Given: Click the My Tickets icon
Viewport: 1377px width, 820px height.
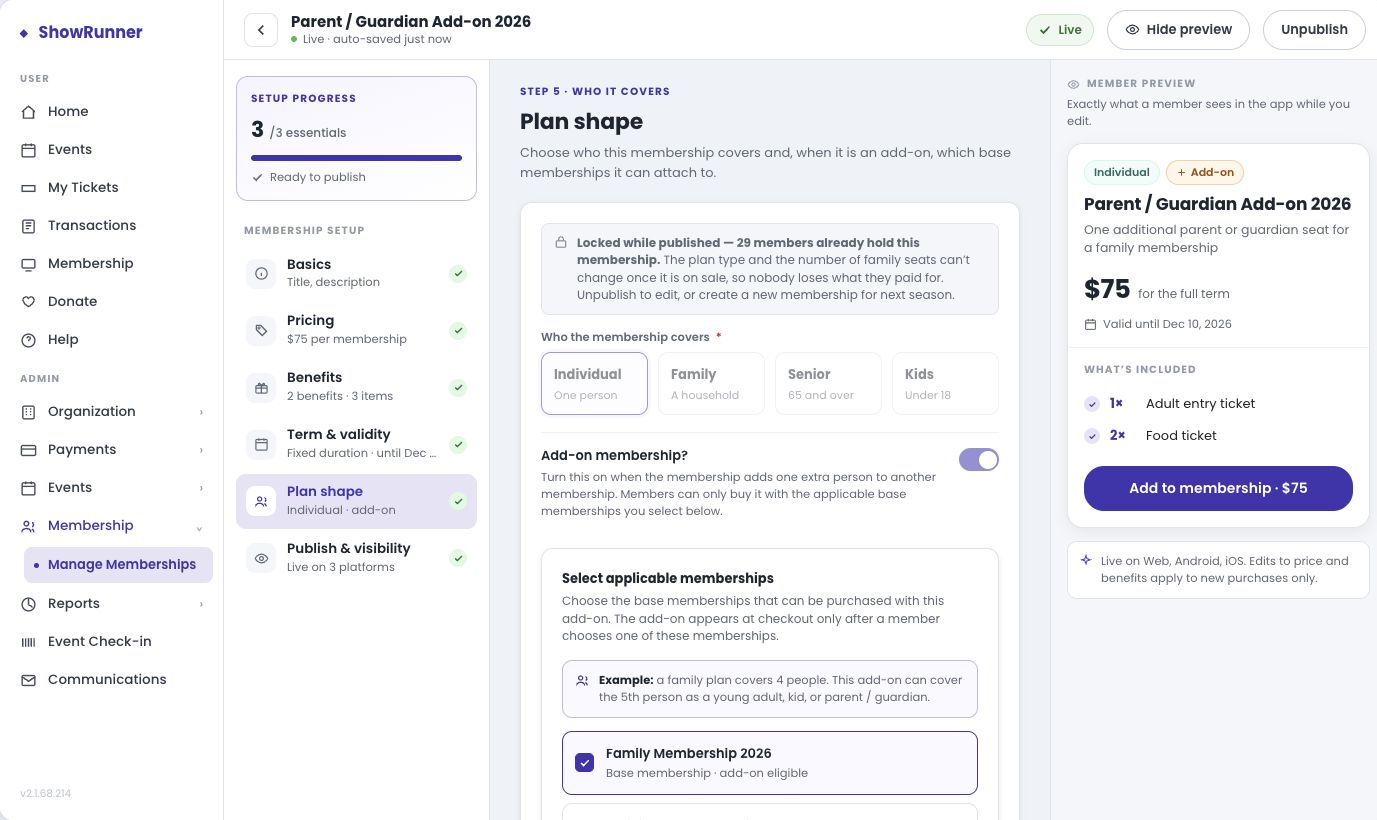Looking at the screenshot, I should click(x=29, y=187).
